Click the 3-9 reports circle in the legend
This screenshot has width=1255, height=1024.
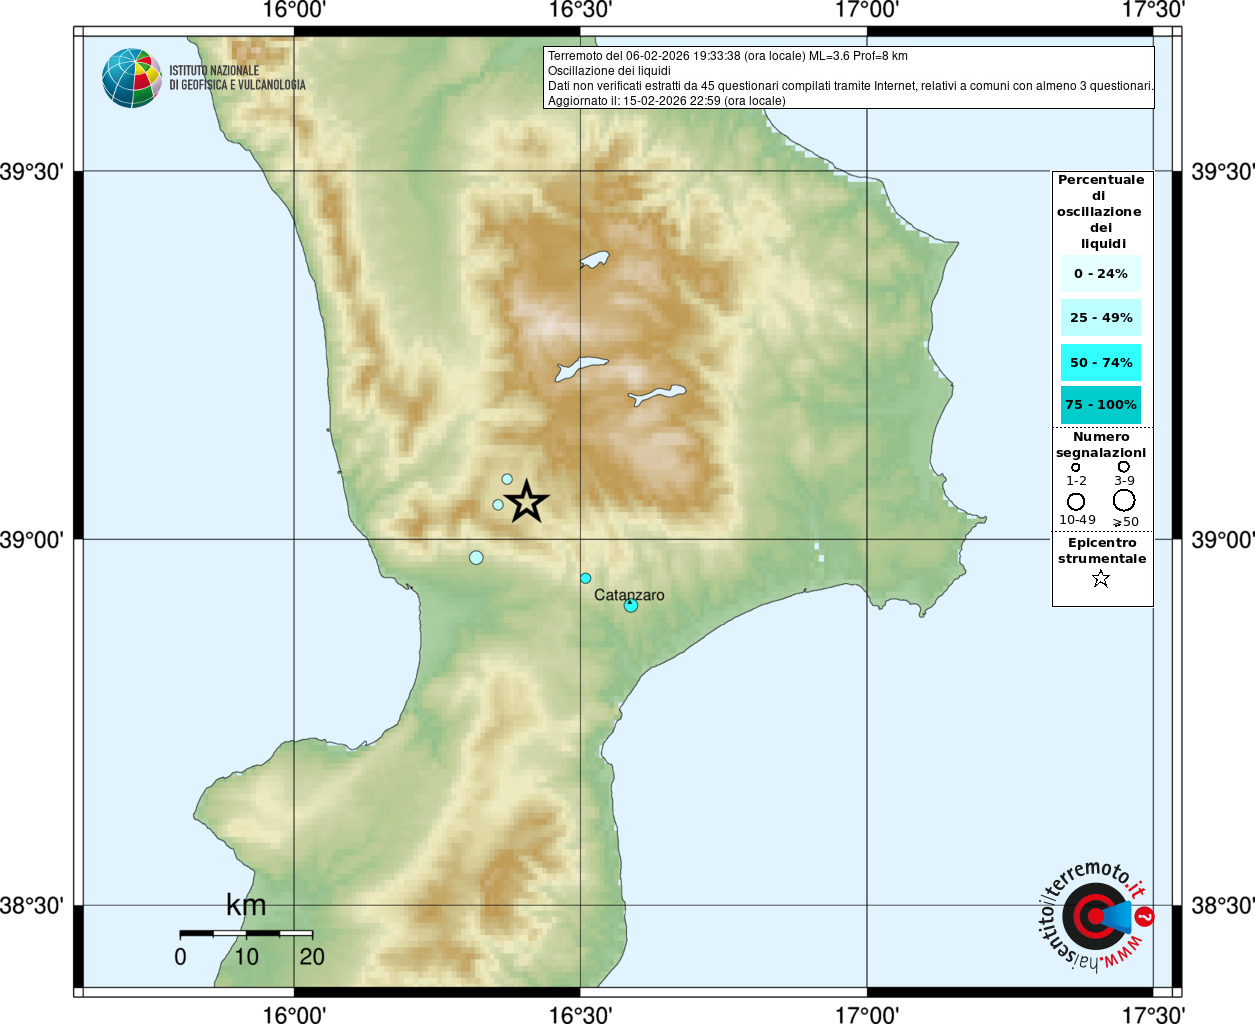[1124, 466]
